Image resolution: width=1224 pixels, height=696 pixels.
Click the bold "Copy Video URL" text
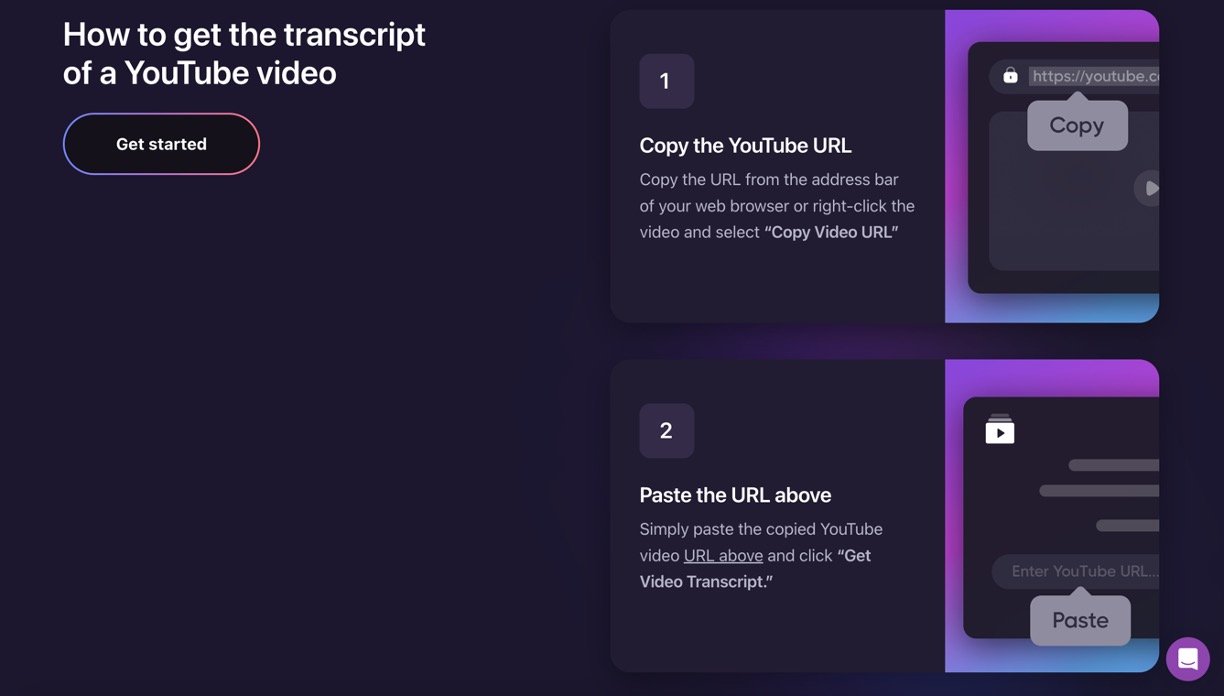831,232
